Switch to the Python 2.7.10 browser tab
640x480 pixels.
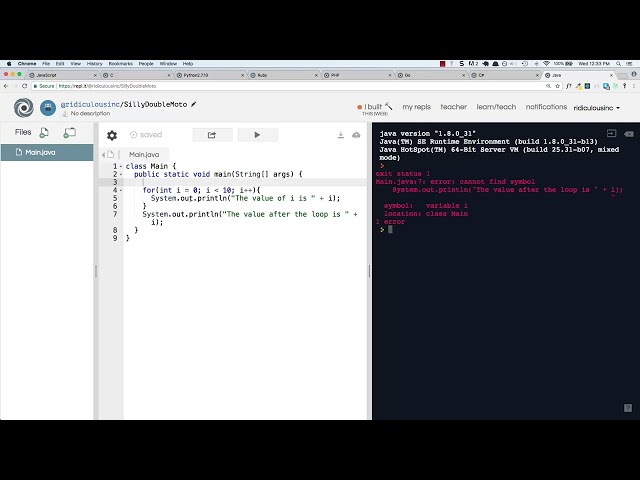click(210, 75)
